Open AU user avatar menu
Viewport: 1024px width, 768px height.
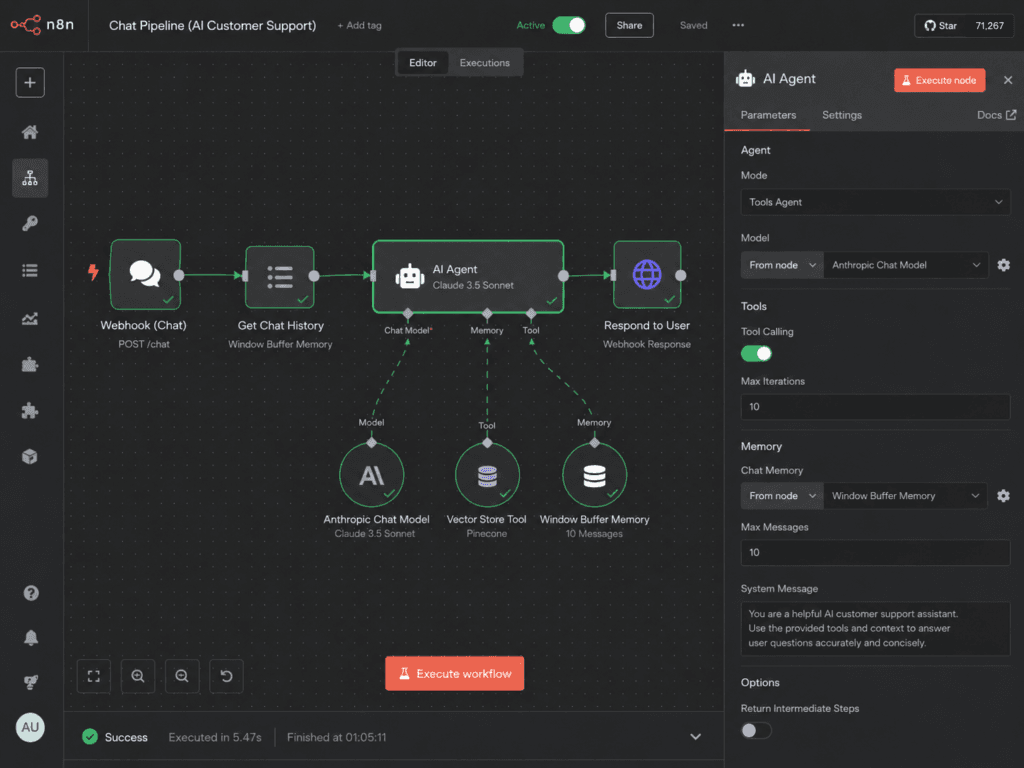pos(30,727)
